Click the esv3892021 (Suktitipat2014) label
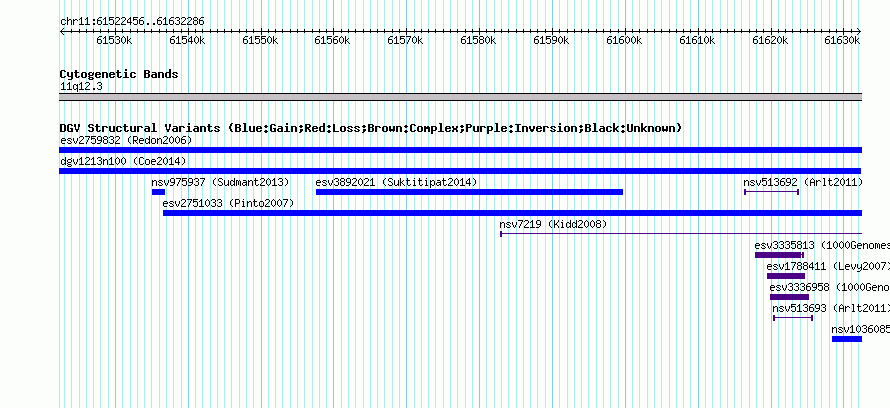The height and width of the screenshot is (408, 890). (396, 182)
